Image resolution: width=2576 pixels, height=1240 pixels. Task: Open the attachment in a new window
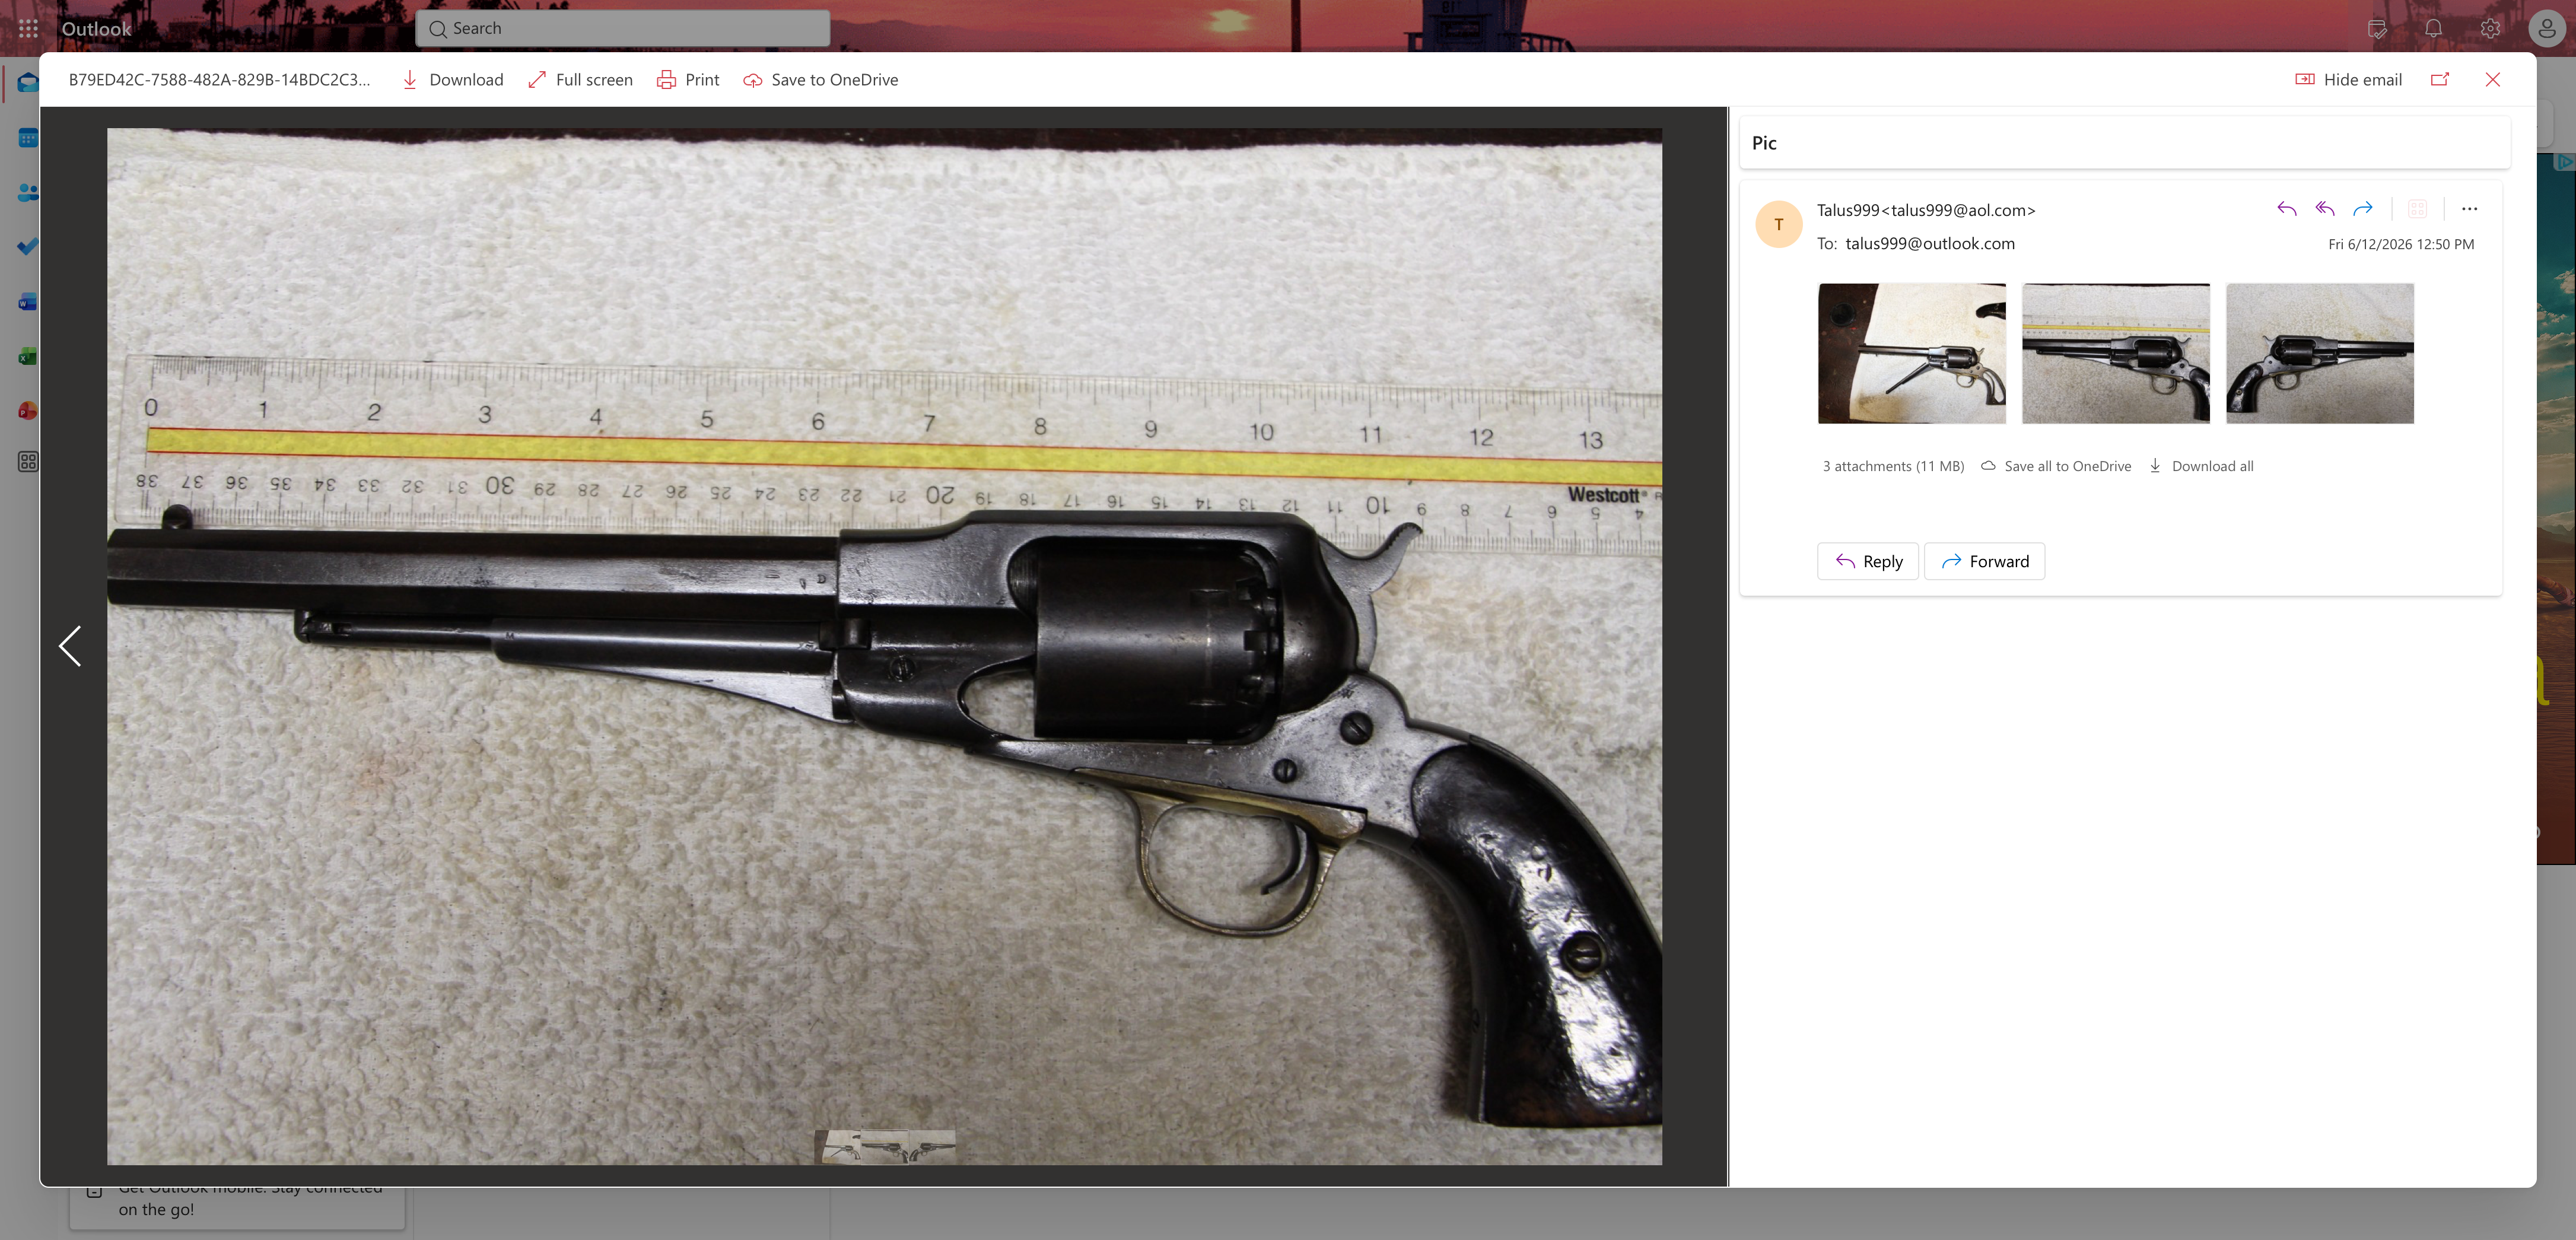pos(2440,80)
